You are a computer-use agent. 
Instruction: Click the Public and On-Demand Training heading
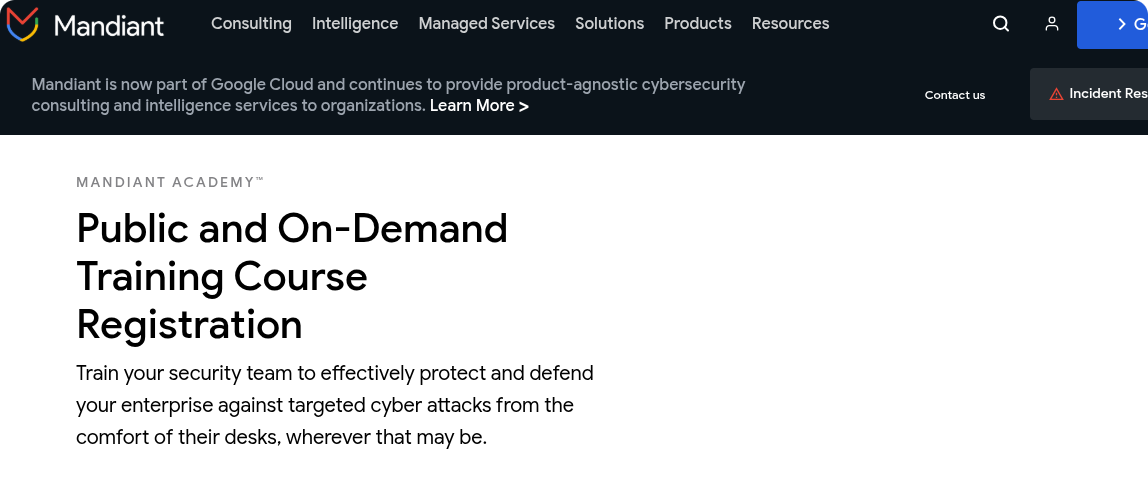point(292,276)
